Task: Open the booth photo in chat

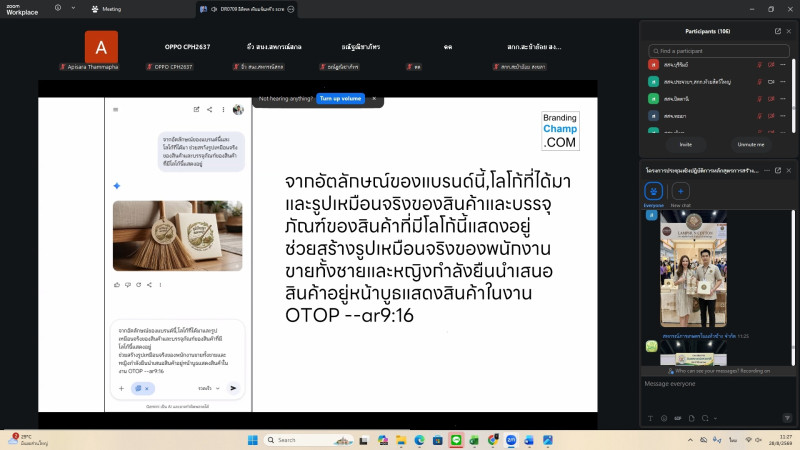Action: click(693, 269)
